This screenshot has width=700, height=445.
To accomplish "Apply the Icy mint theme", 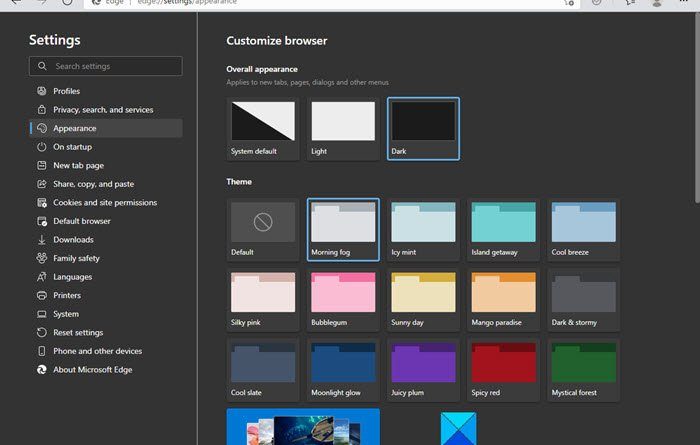I will tap(423, 230).
